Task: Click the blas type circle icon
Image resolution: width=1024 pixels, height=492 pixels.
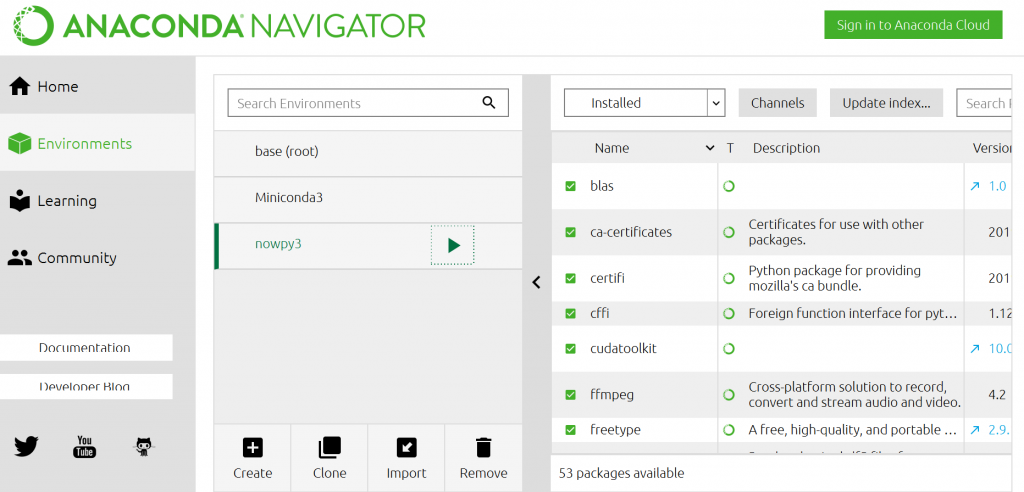Action: coord(729,186)
